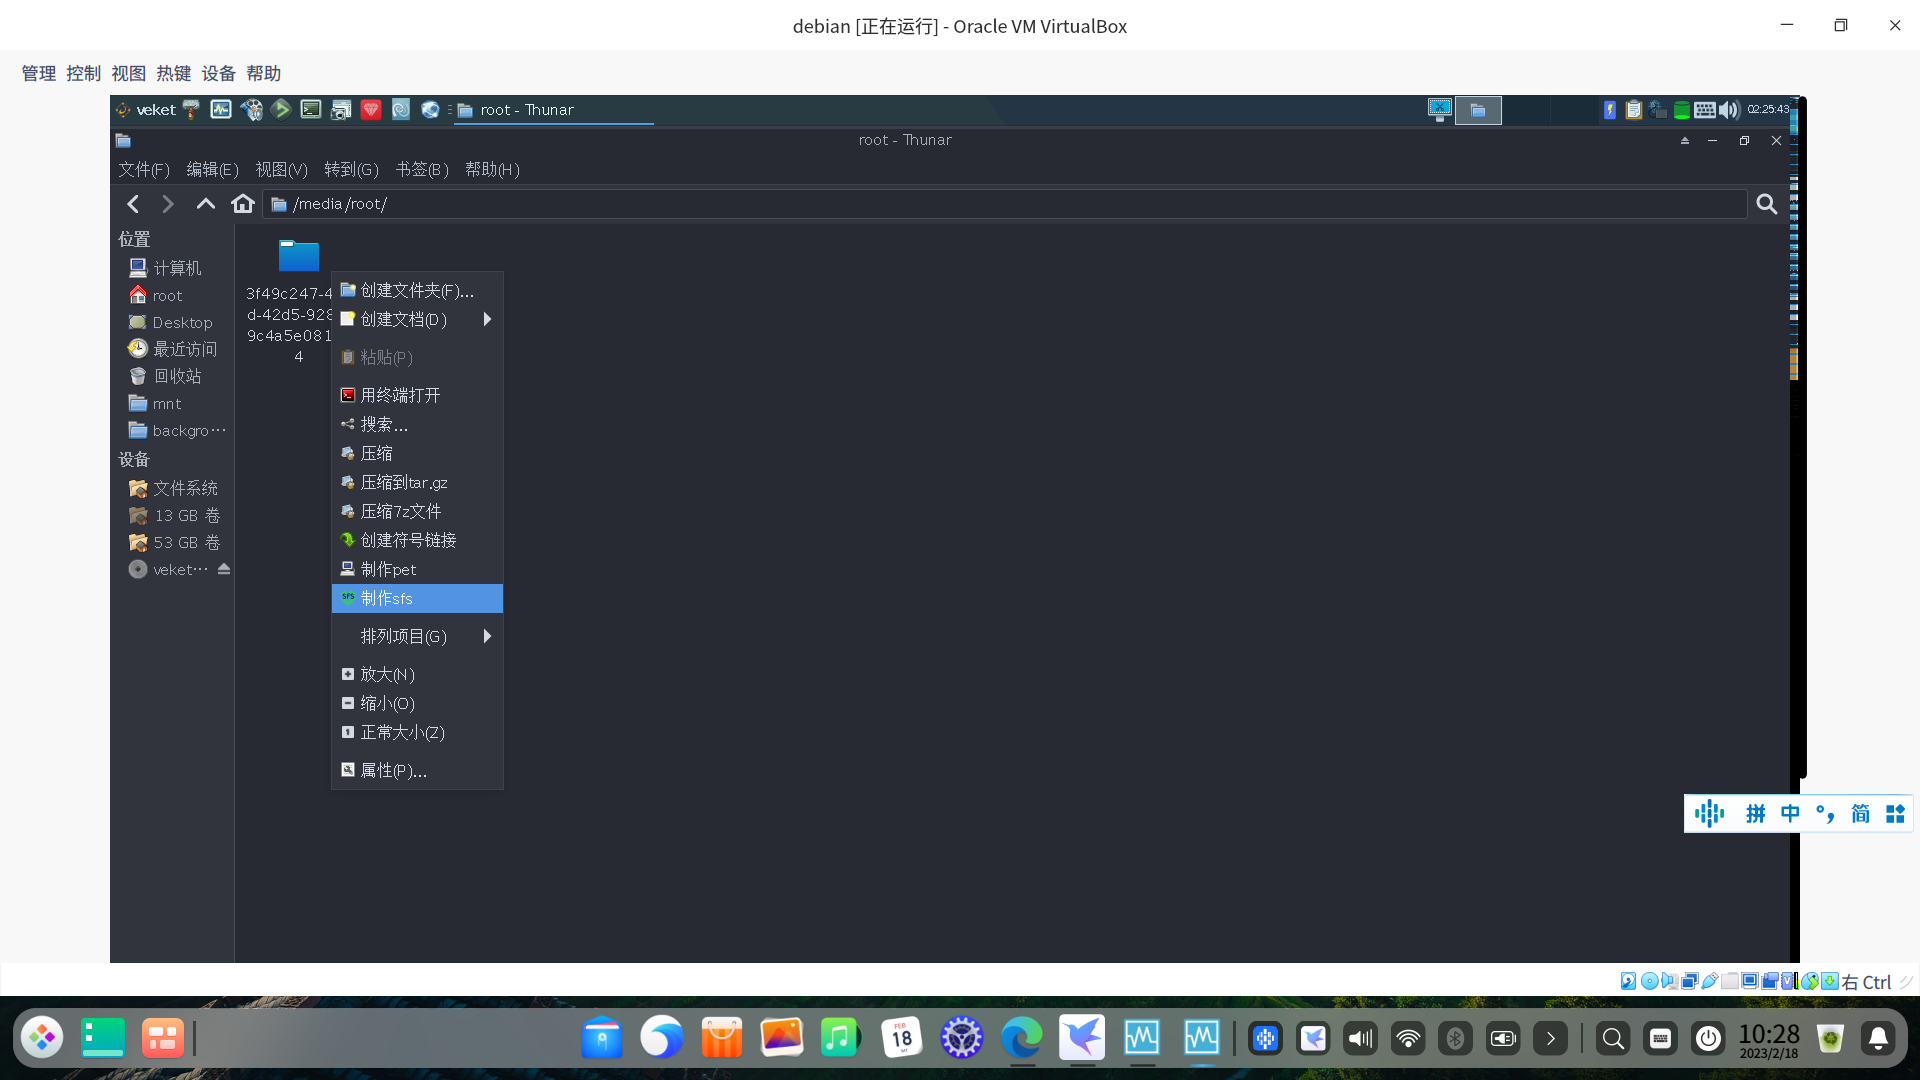The image size is (1920, 1080).
Task: Open the home folder via the house icon
Action: pos(242,204)
